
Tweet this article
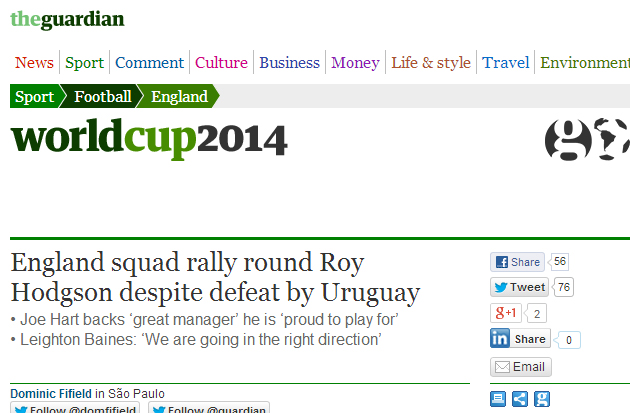click(519, 287)
